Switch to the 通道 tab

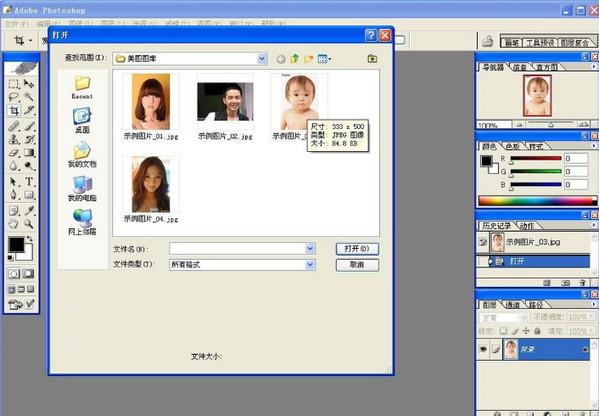coord(512,305)
